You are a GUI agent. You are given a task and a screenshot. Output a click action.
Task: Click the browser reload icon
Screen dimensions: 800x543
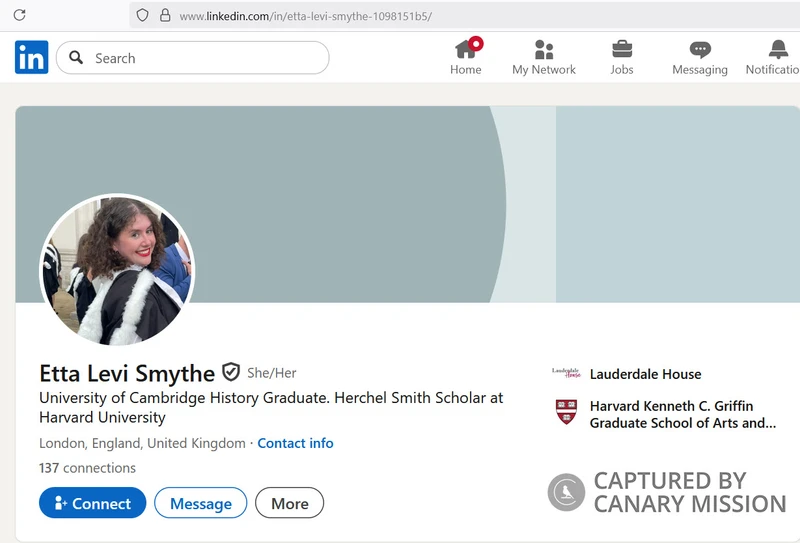(19, 16)
